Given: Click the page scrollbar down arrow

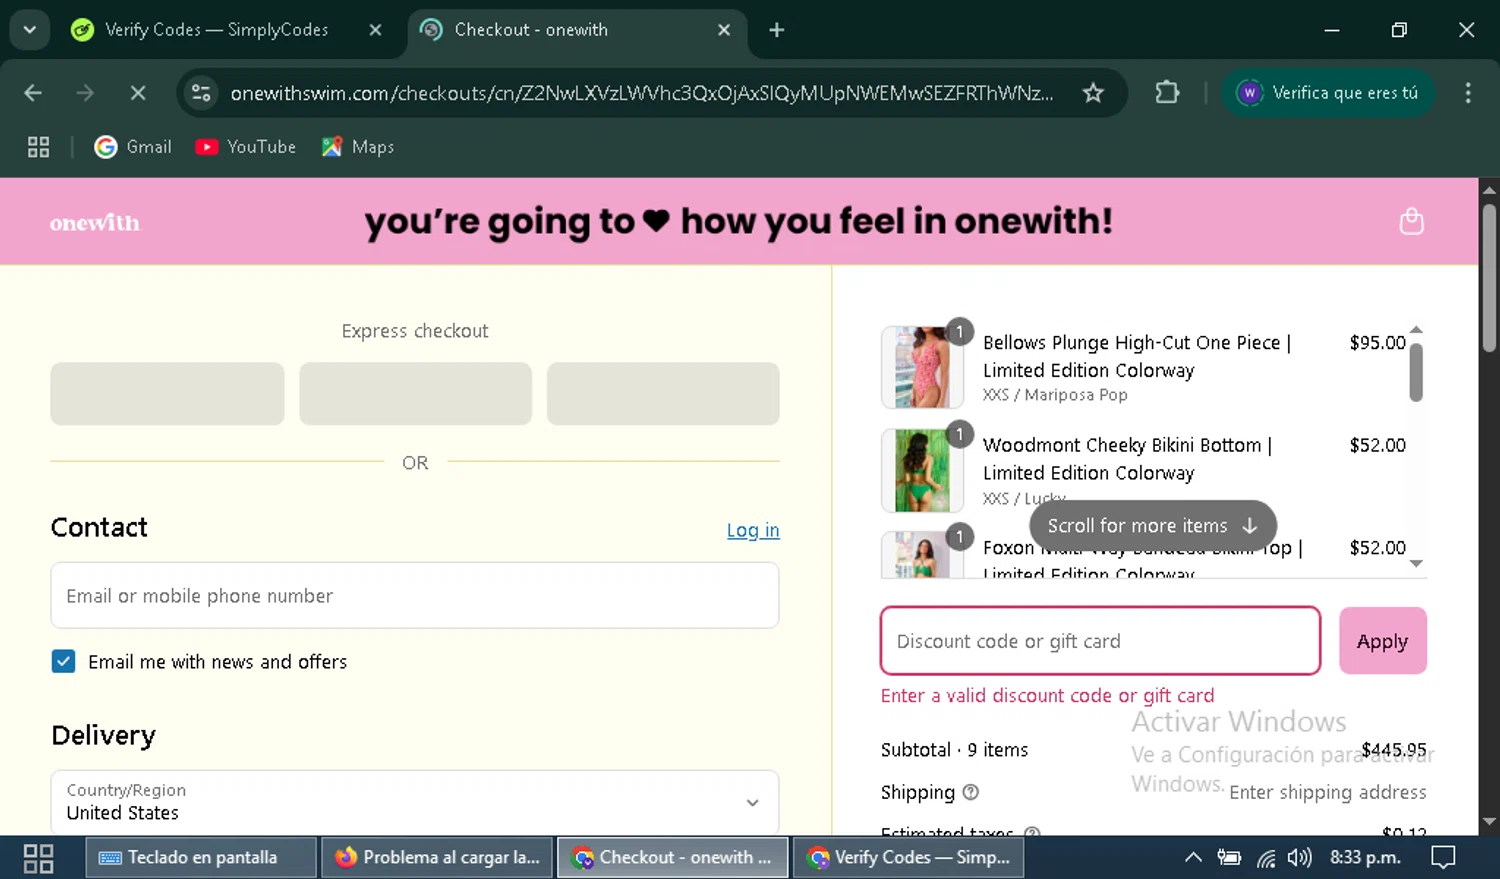Looking at the screenshot, I should [1489, 822].
